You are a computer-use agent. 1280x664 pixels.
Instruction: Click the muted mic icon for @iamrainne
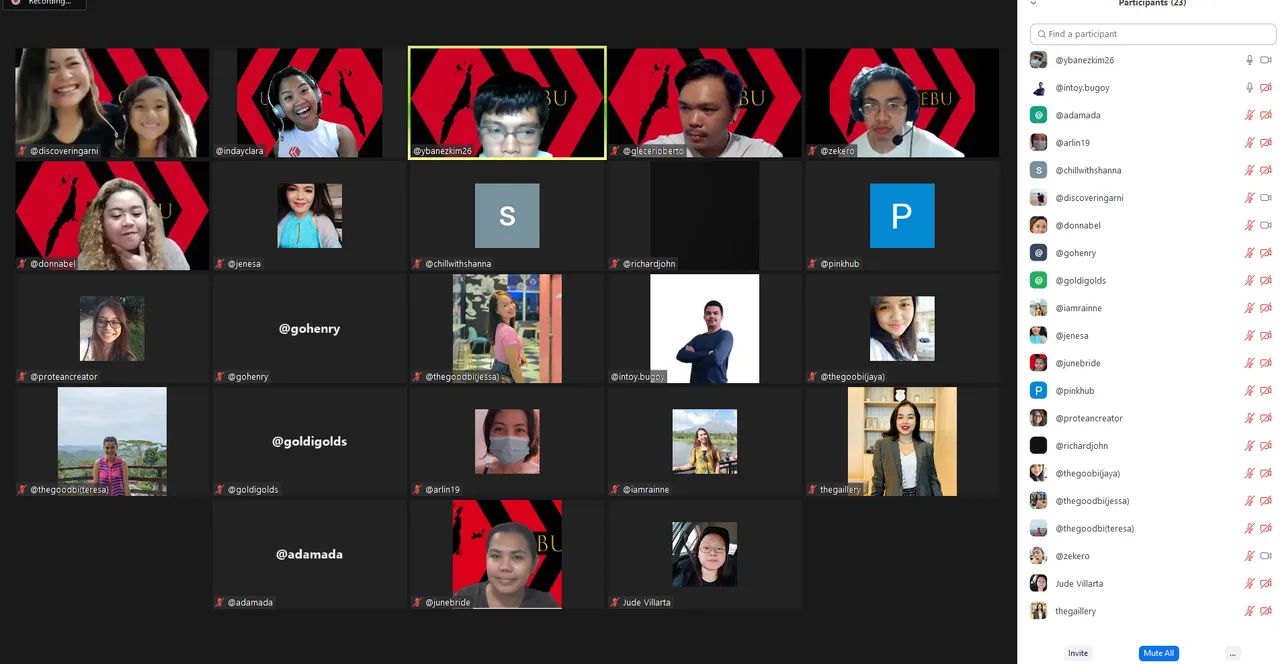1249,308
